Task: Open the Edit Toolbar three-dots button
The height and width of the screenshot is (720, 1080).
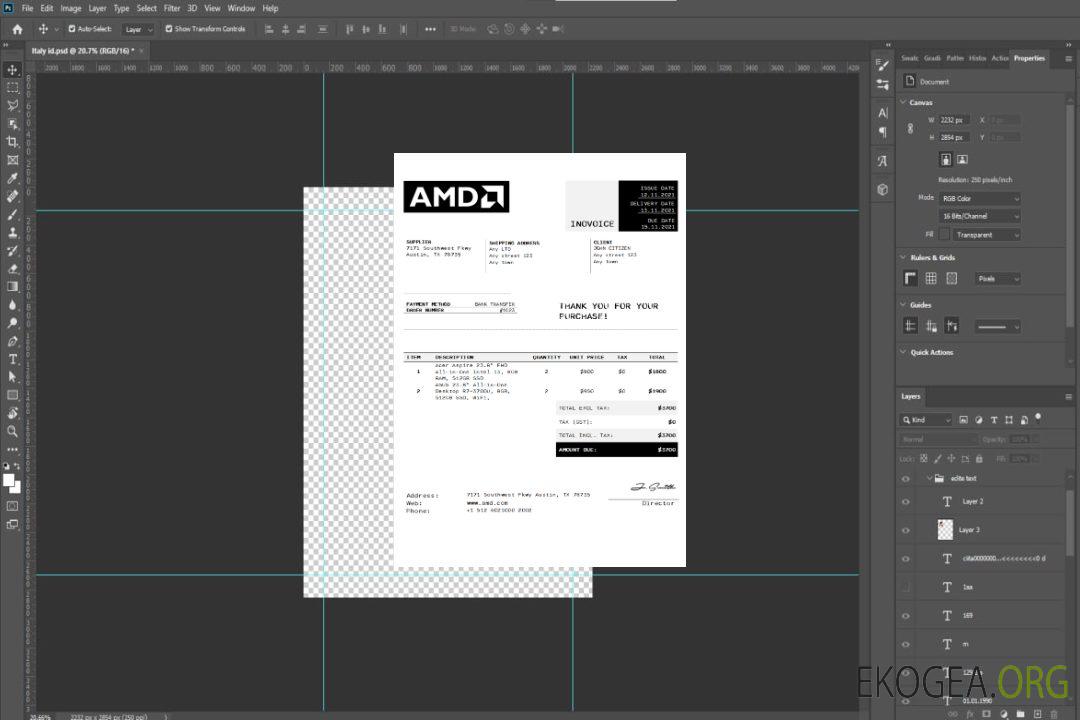Action: (12, 449)
